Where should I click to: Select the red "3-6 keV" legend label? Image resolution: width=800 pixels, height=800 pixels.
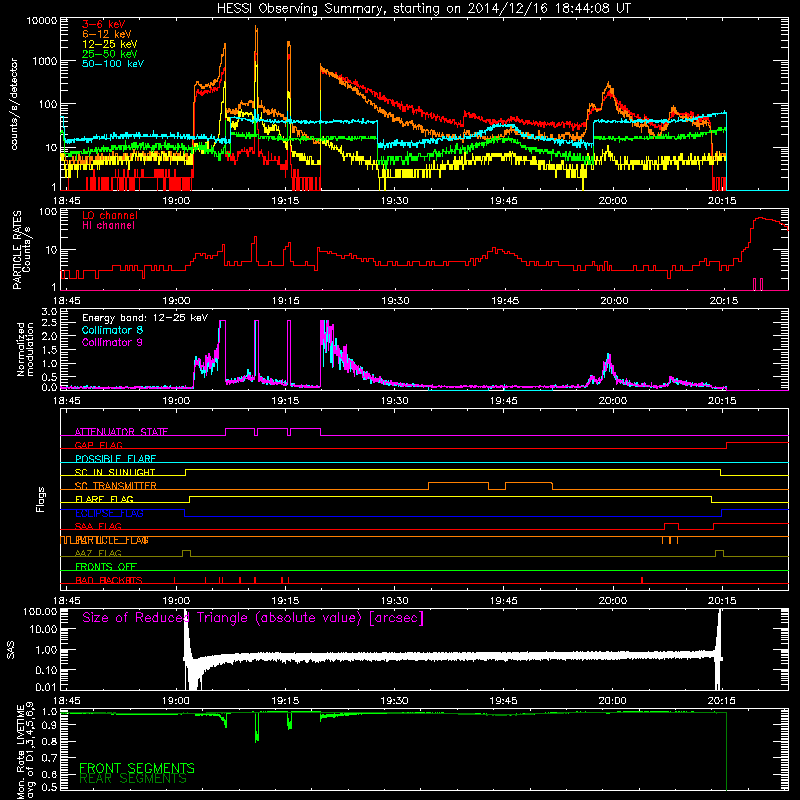pyautogui.click(x=104, y=24)
